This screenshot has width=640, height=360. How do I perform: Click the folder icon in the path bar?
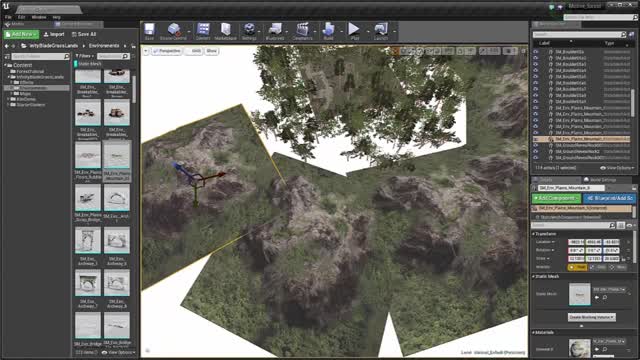click(24, 46)
